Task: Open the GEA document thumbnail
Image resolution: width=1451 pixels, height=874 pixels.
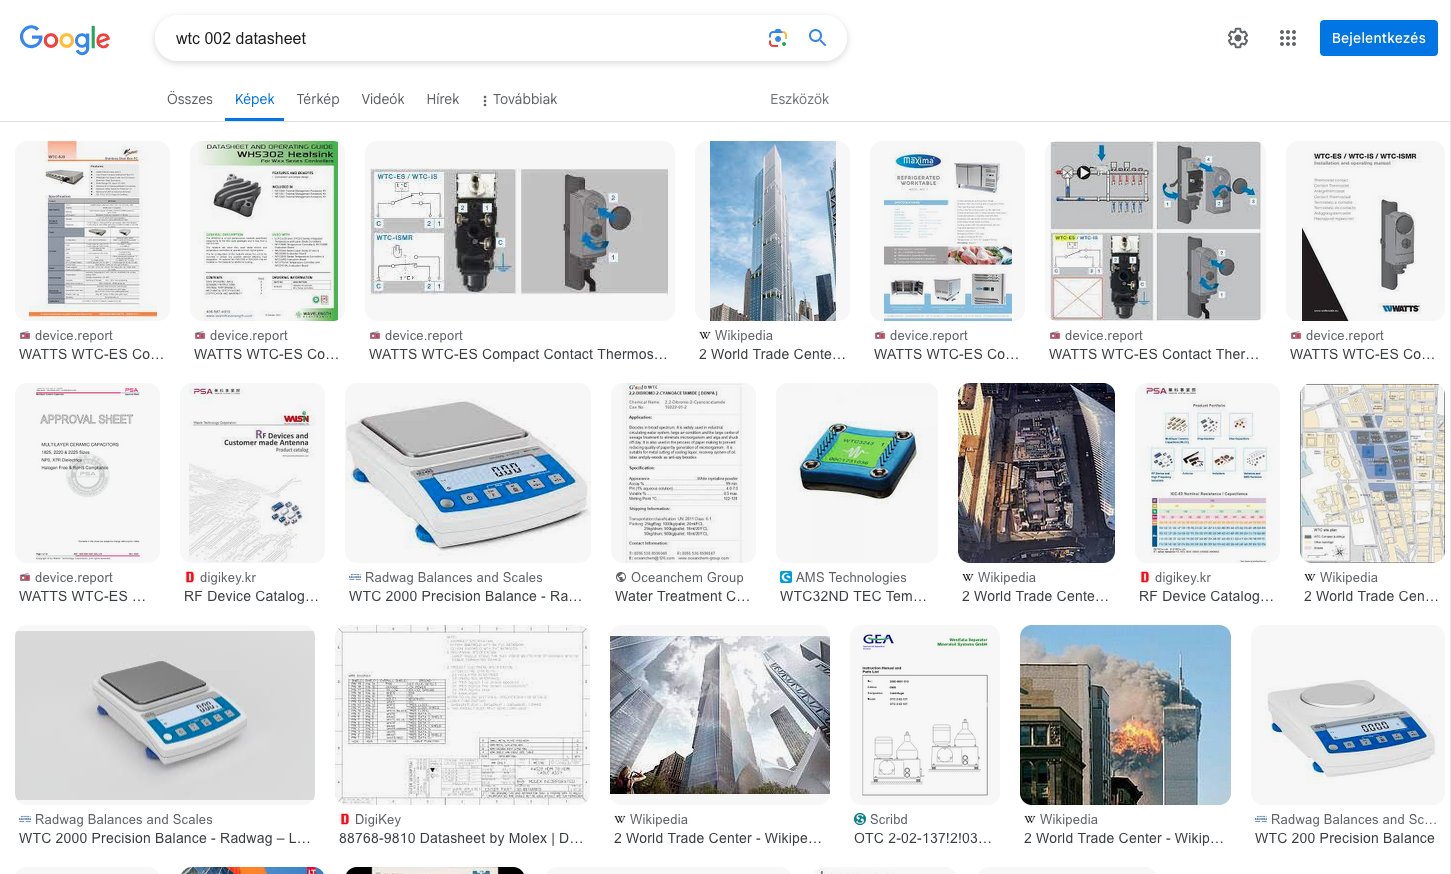Action: (925, 715)
